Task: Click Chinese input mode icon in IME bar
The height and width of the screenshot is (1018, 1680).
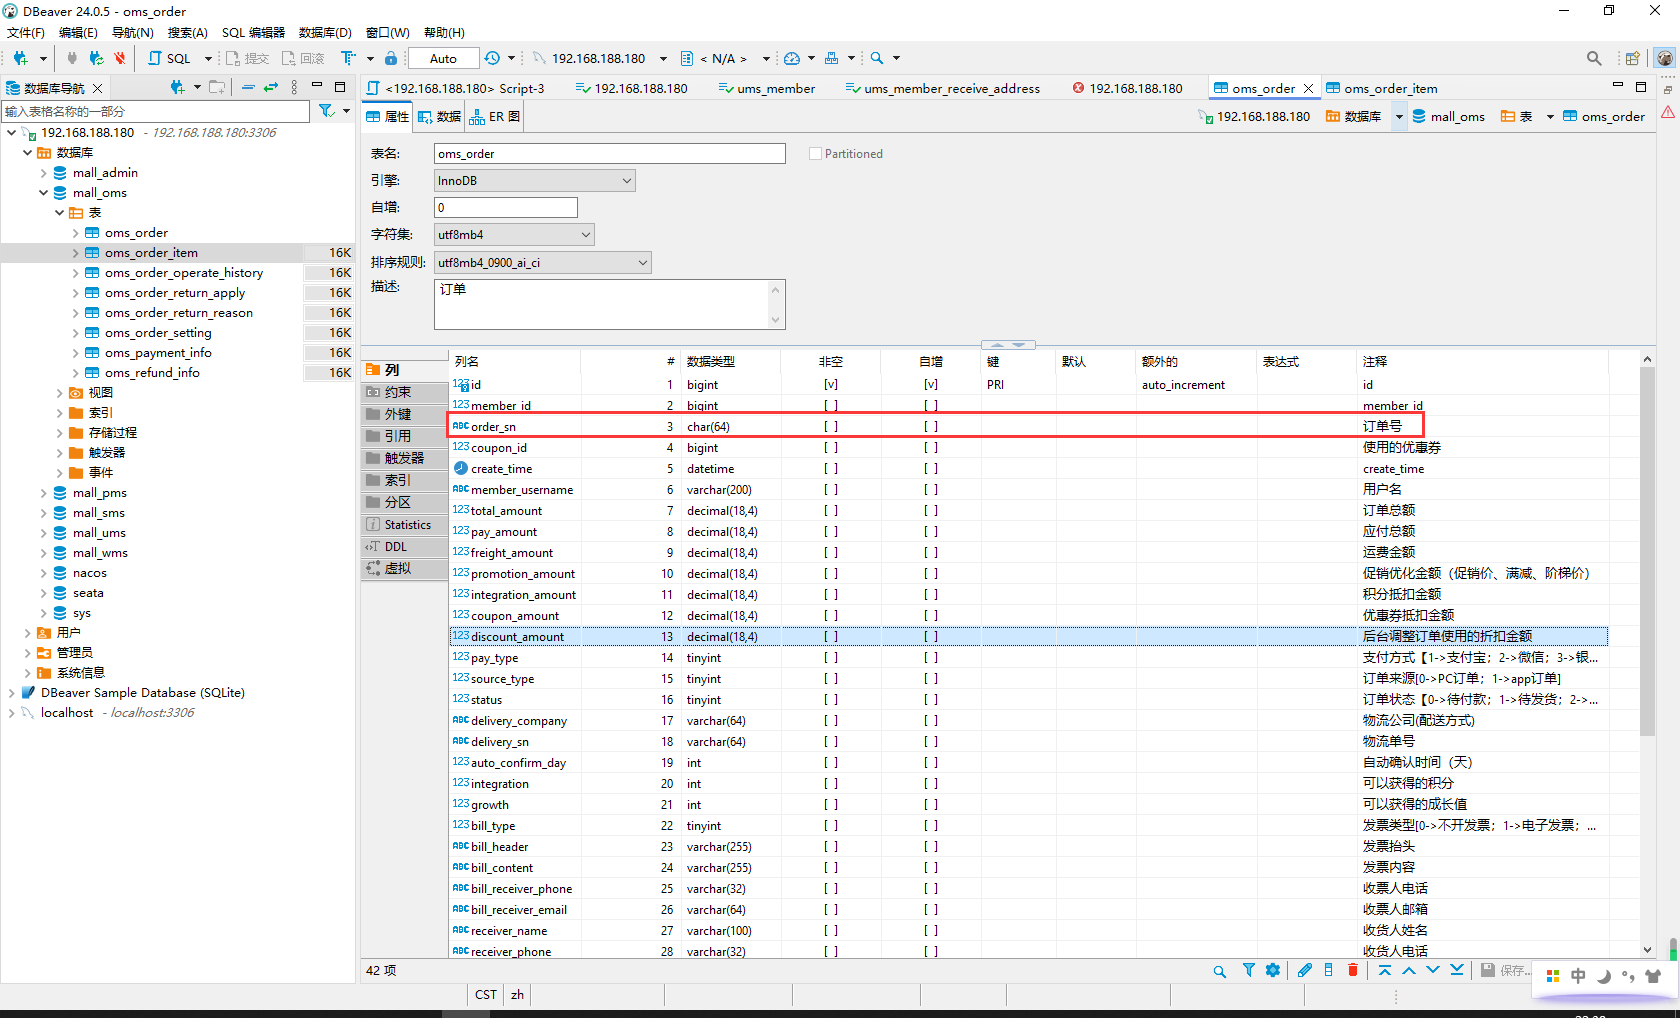Action: (1578, 976)
